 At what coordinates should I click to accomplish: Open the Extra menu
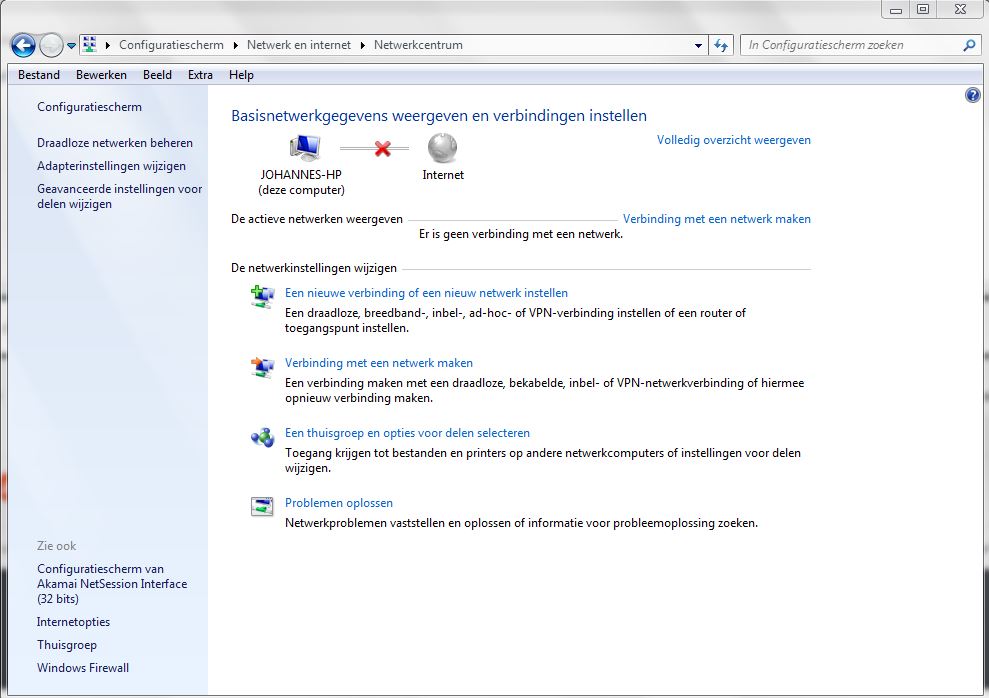201,75
